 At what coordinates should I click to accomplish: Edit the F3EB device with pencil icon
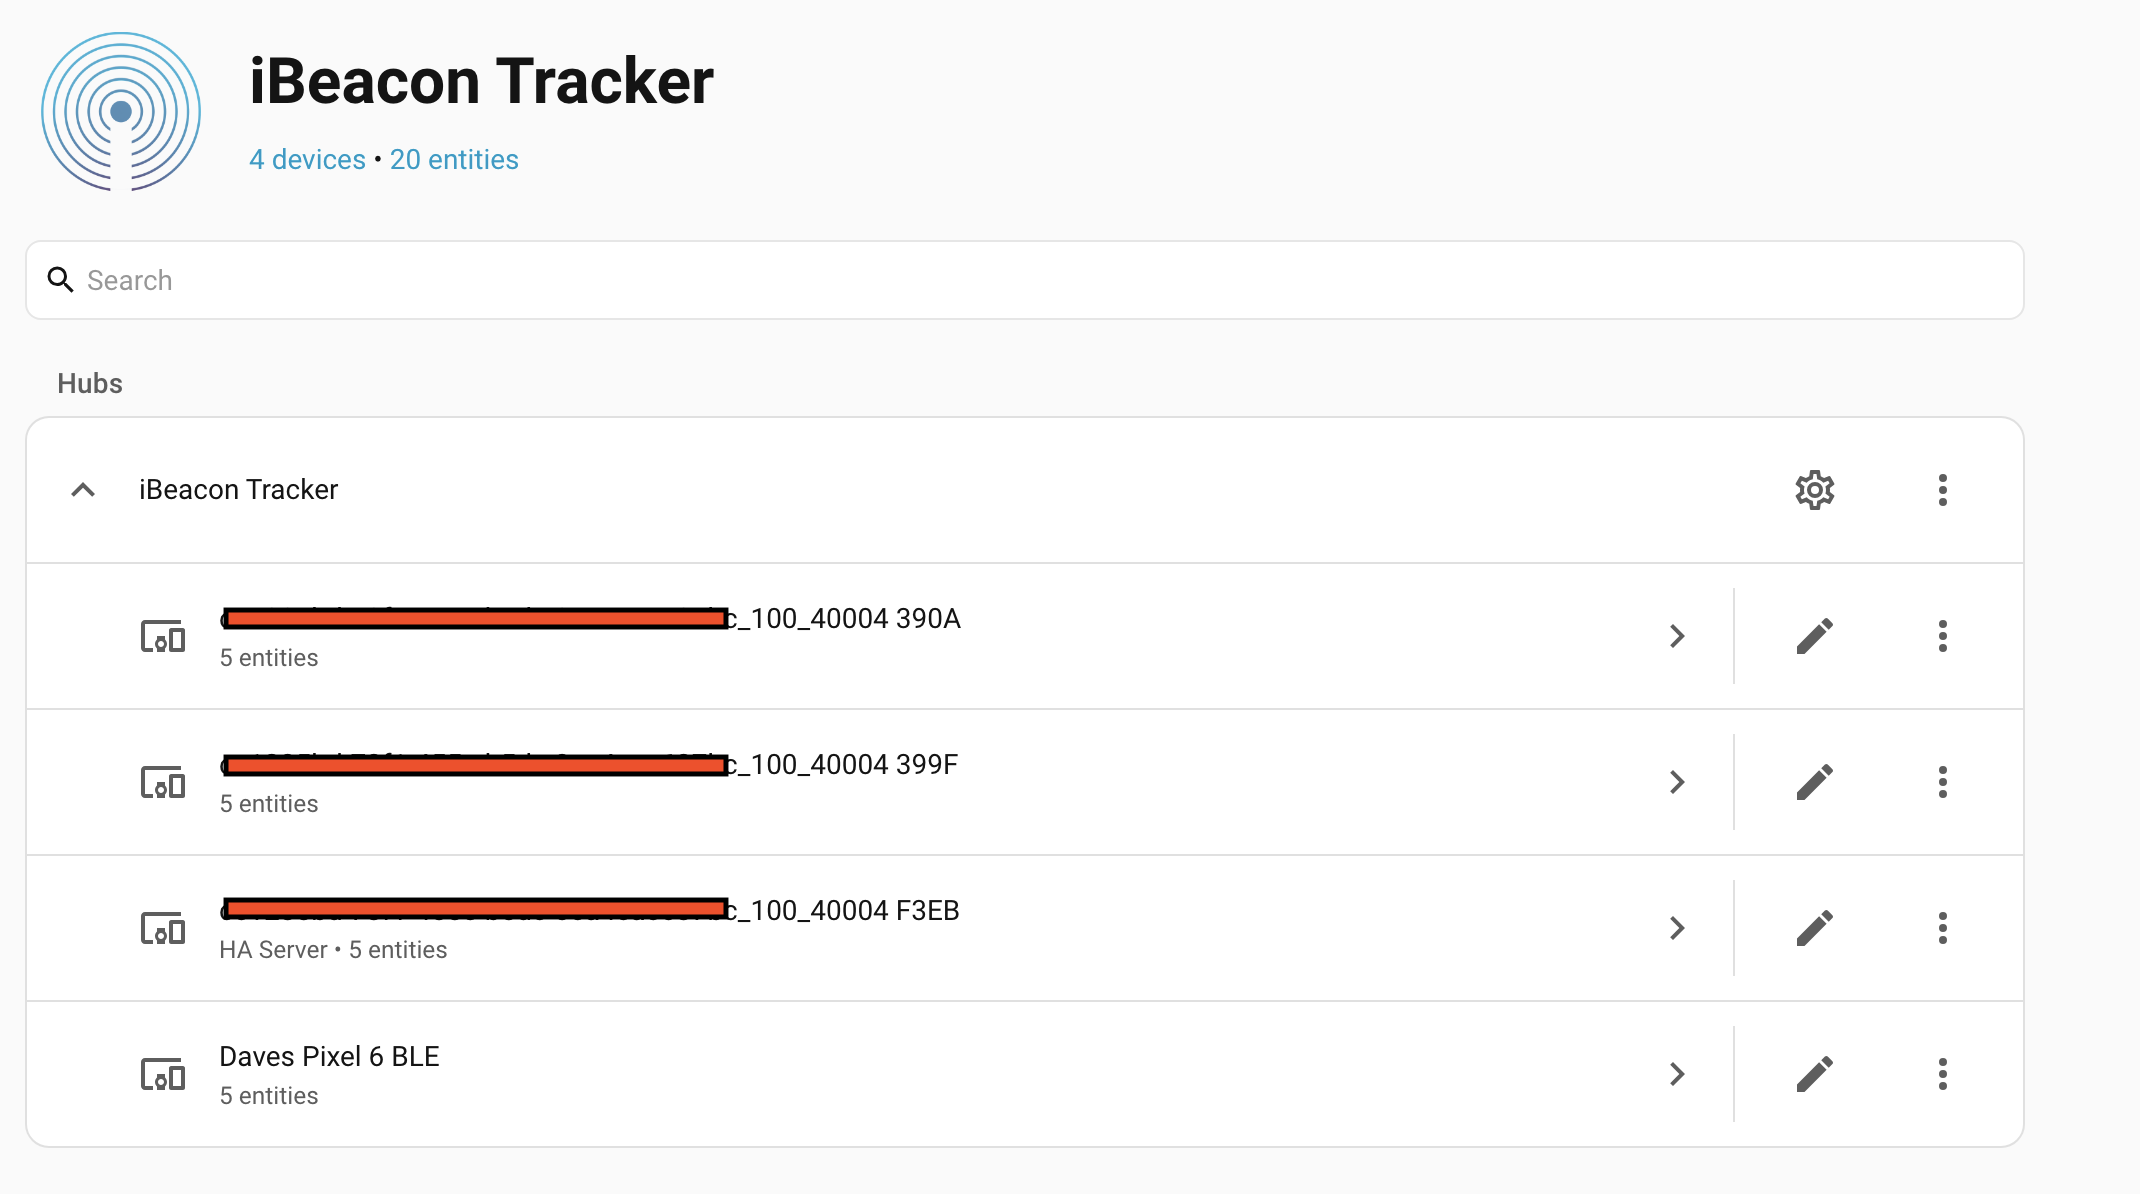[1814, 928]
